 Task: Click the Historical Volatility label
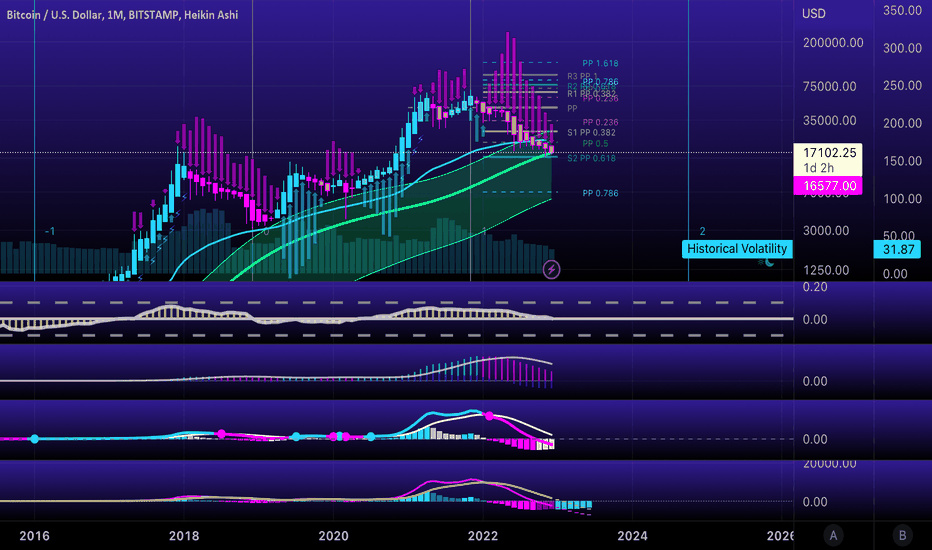pos(737,249)
